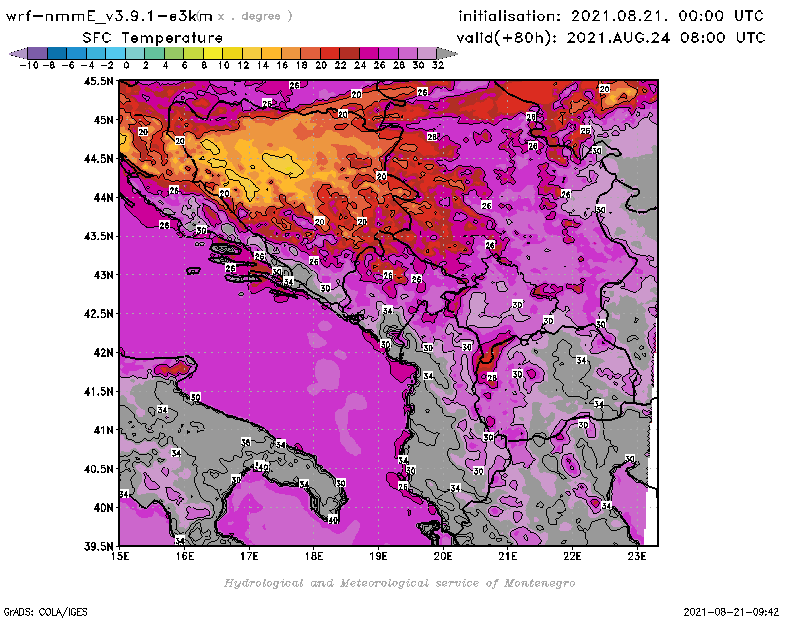Click the green 2 to 4 legend swatch

pyautogui.click(x=155, y=53)
